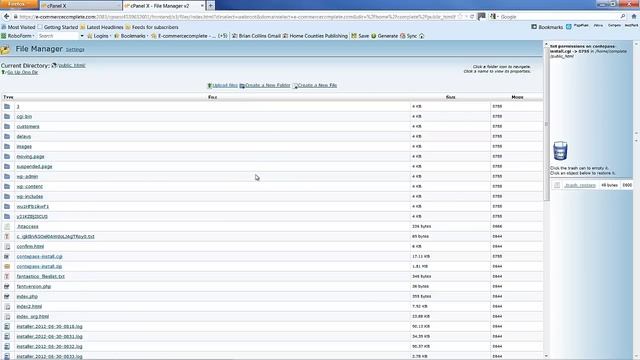The width and height of the screenshot is (640, 360).
Task: Click the fantastico_fileslist.txt text icon
Action: (x=7, y=276)
